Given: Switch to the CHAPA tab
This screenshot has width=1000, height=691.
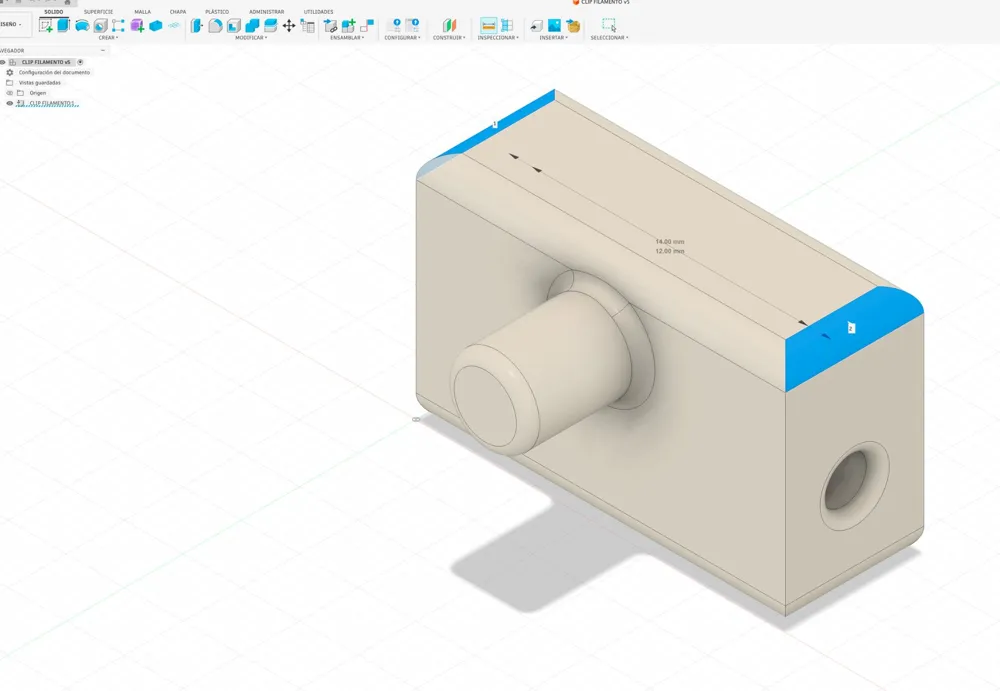Looking at the screenshot, I should click(178, 11).
